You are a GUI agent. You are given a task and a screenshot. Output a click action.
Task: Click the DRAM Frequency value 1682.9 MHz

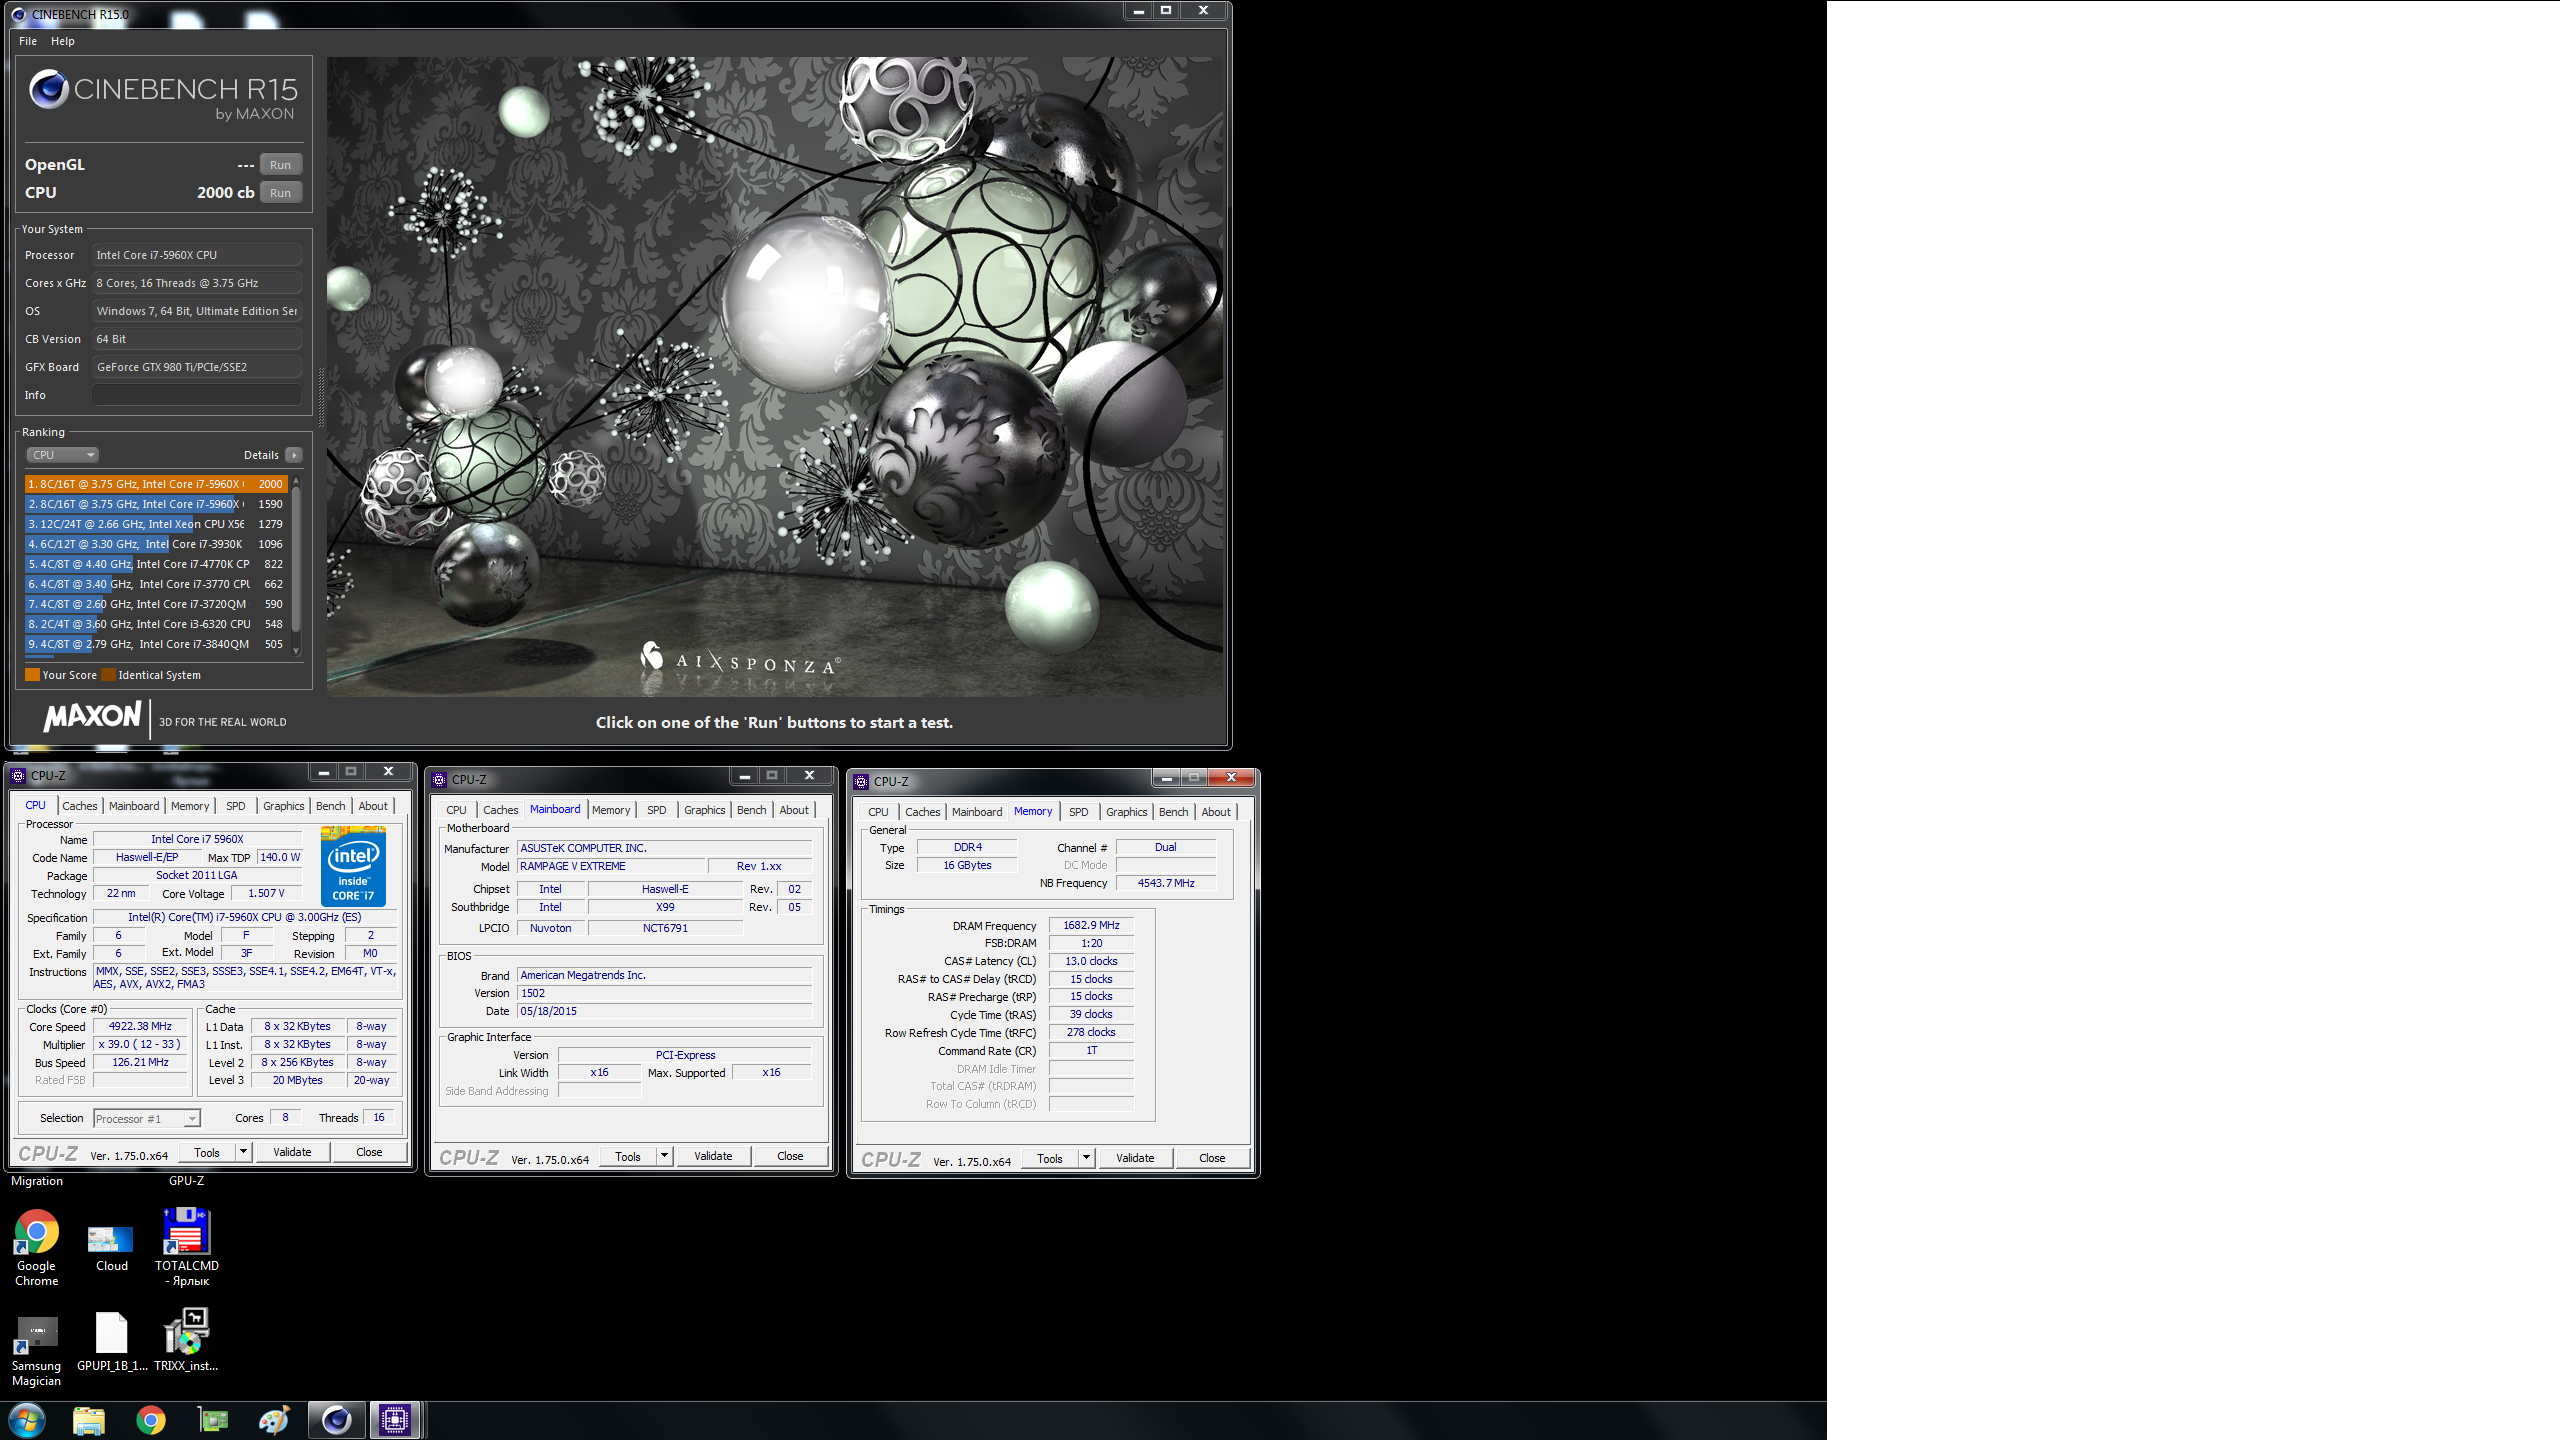pos(1091,926)
